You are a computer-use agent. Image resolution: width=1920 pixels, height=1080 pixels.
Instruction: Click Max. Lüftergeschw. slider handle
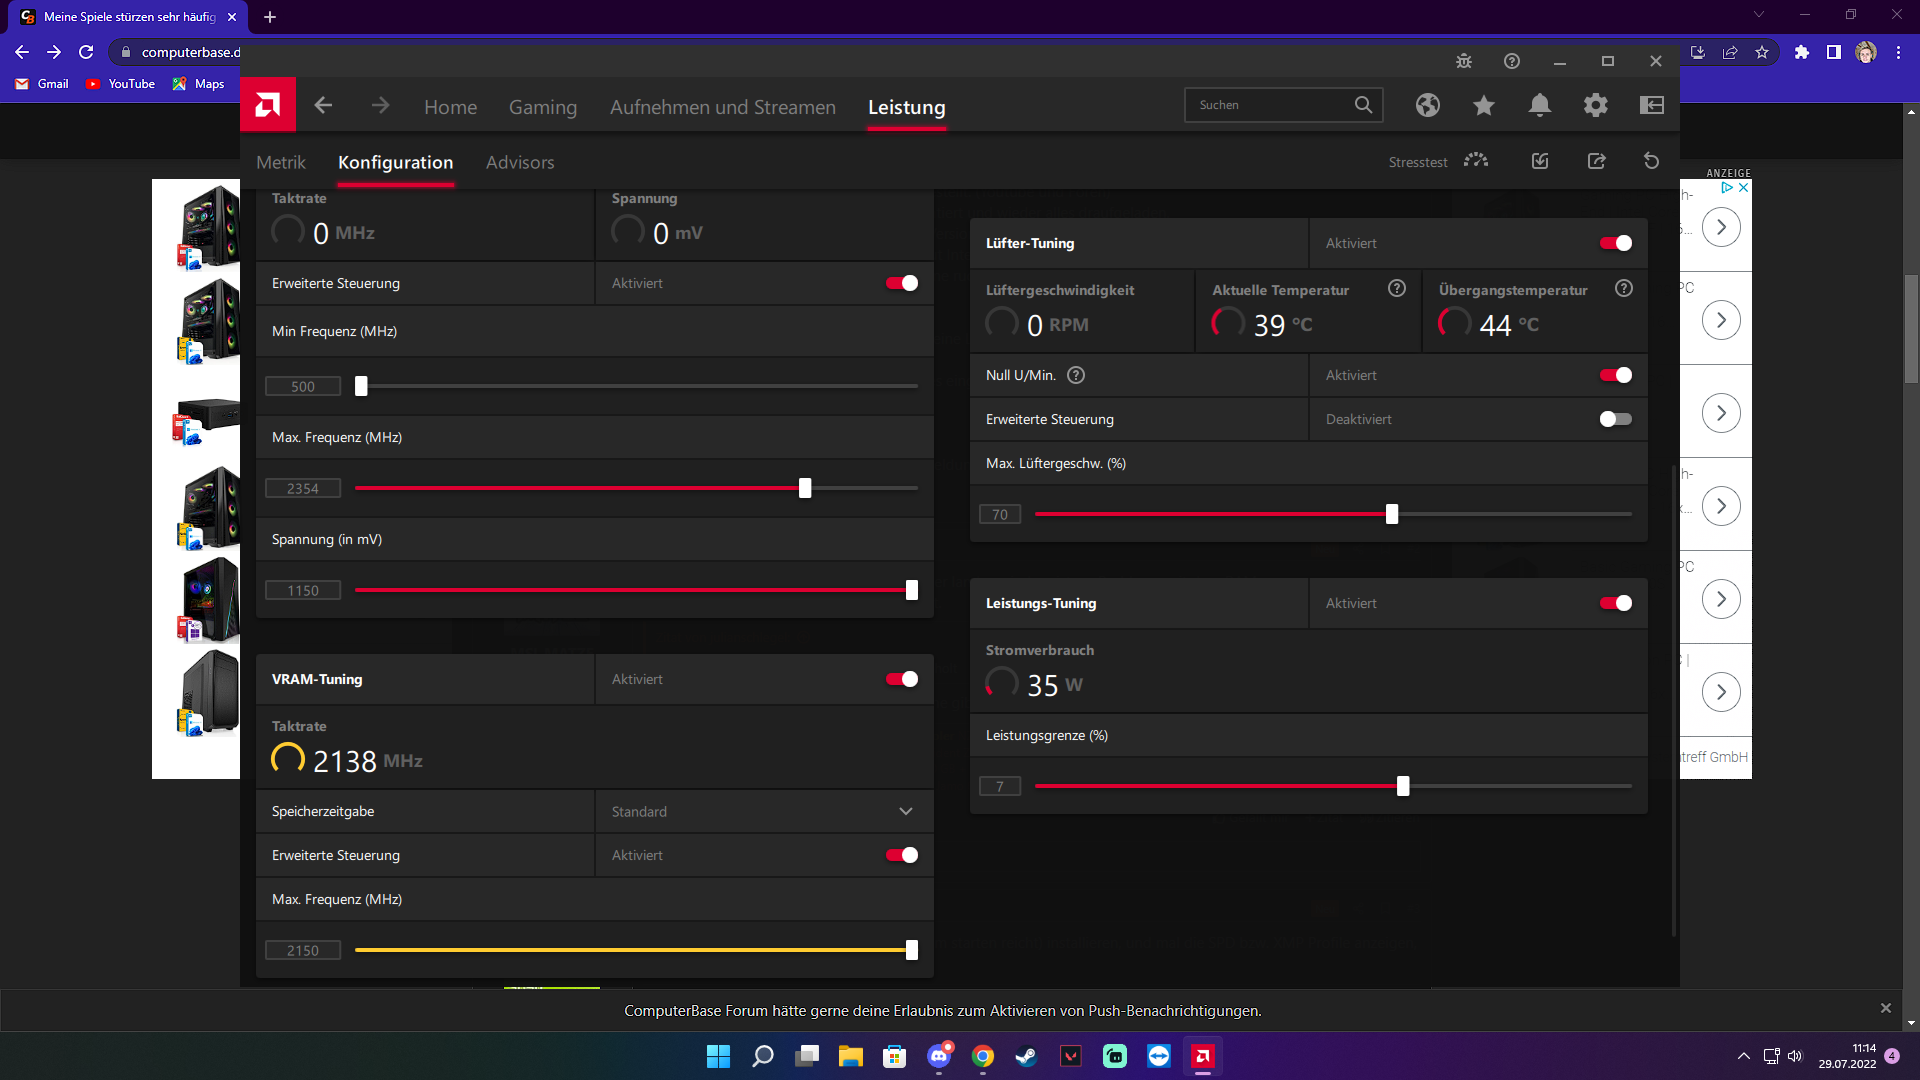coord(1391,514)
